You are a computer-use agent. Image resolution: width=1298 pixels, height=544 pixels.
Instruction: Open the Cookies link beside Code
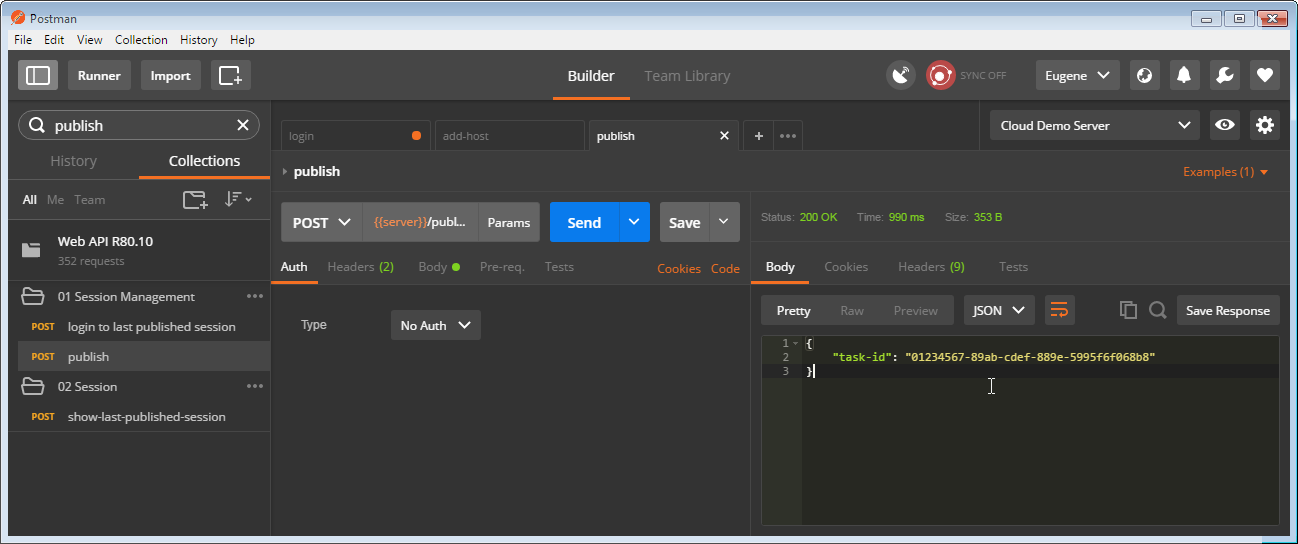tap(679, 268)
